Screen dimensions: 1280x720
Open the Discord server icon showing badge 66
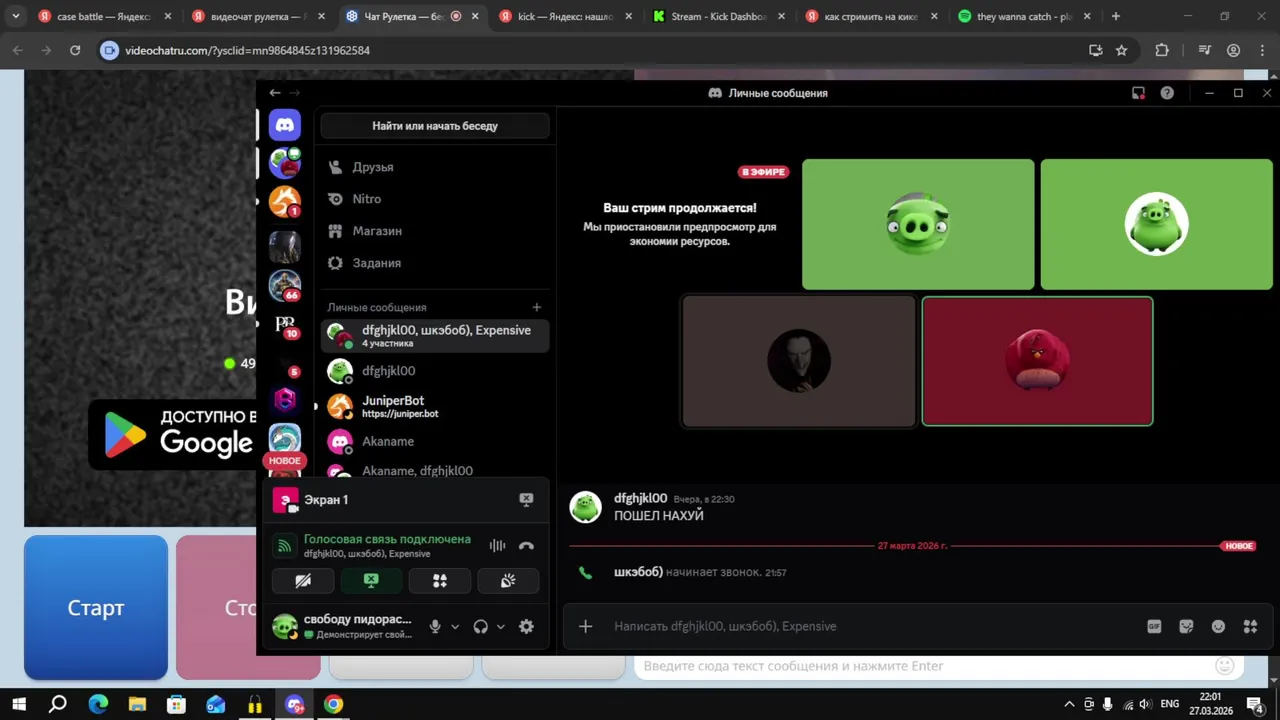coord(285,285)
